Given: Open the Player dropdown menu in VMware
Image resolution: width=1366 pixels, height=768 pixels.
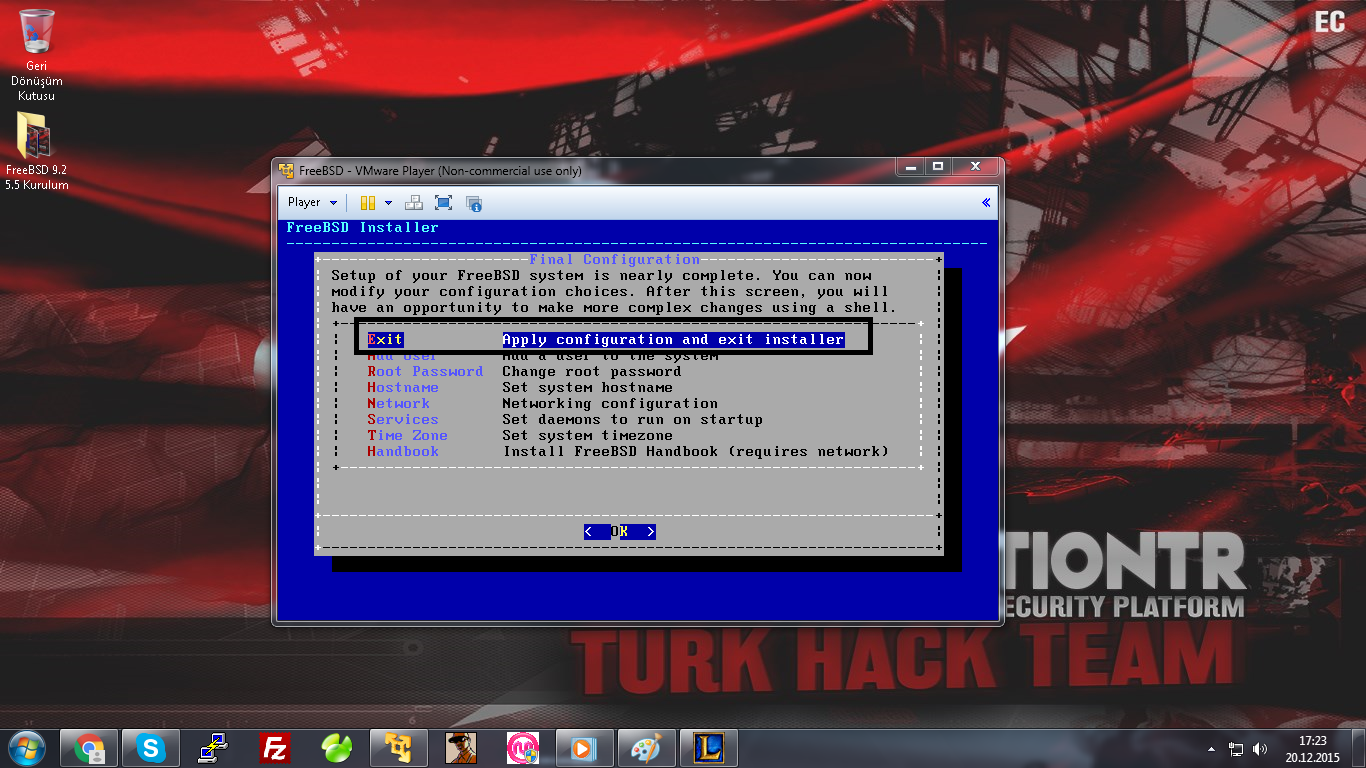Looking at the screenshot, I should (312, 202).
